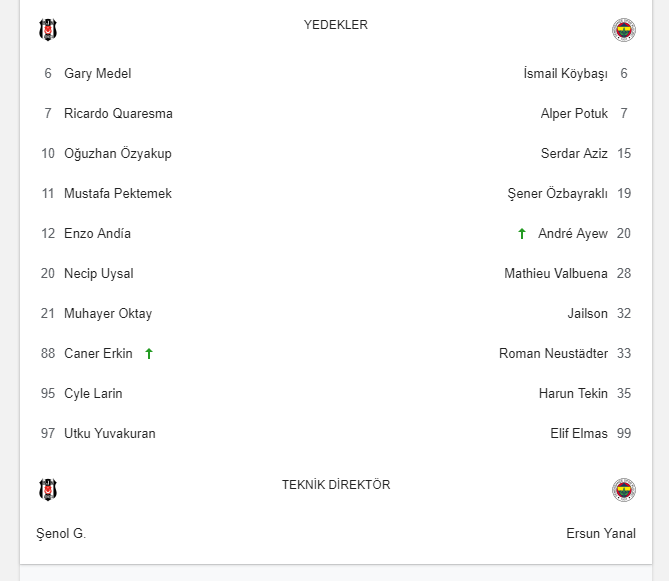Screen dimensions: 669x581
Task: Click the Fenerbahçe crest beside YEDEKLER
Action: click(x=624, y=30)
